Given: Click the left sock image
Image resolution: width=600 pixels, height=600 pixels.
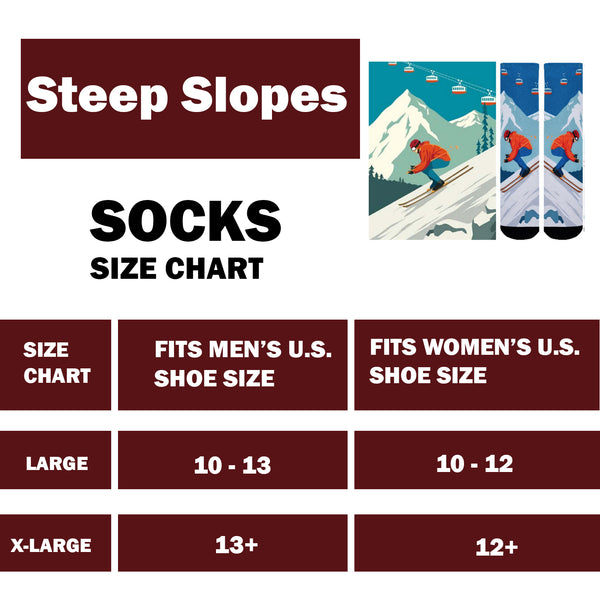Looking at the screenshot, I should click(520, 150).
